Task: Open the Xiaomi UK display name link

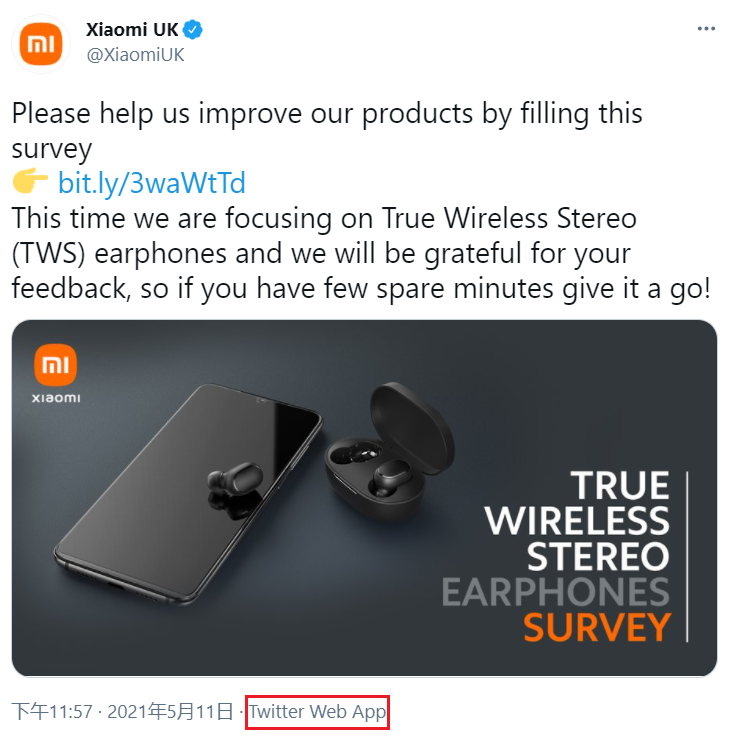Action: 131,30
